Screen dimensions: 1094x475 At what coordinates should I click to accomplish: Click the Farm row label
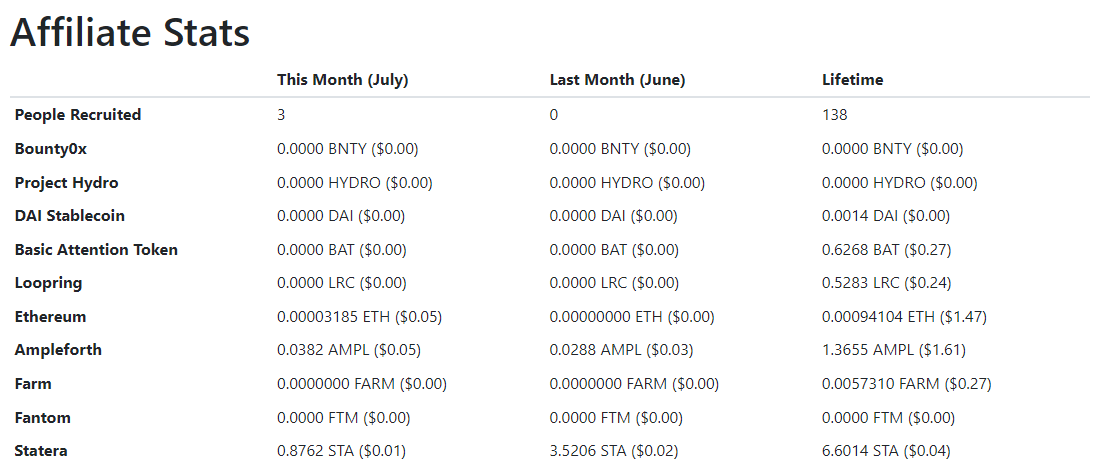point(33,384)
